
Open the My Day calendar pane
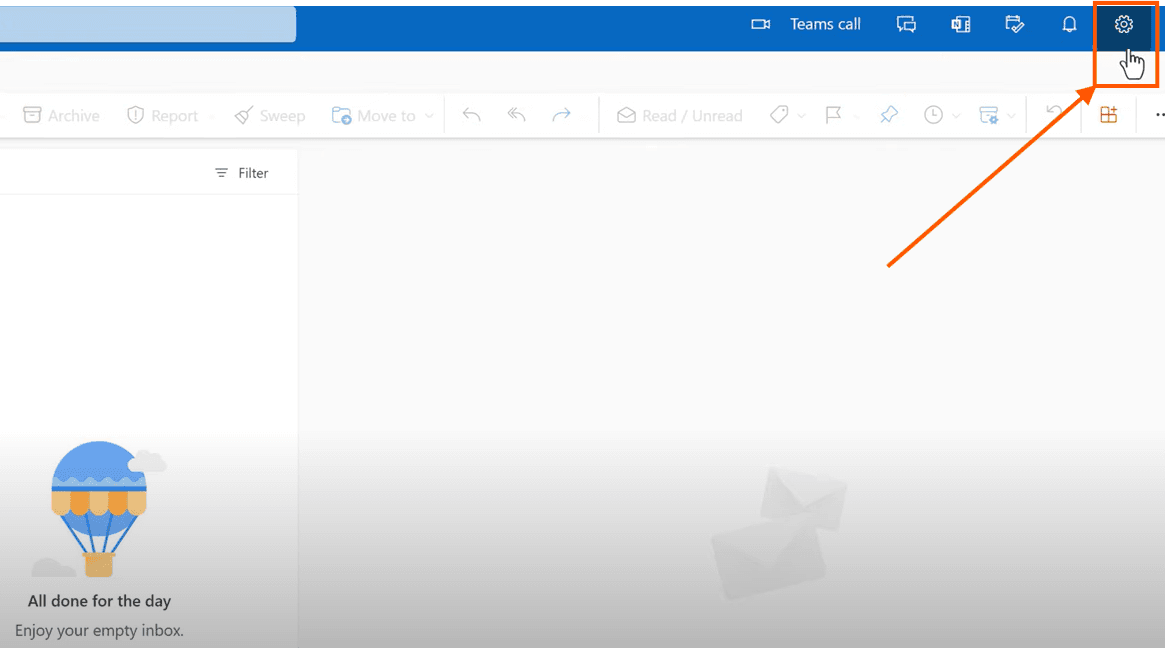[x=1015, y=23]
